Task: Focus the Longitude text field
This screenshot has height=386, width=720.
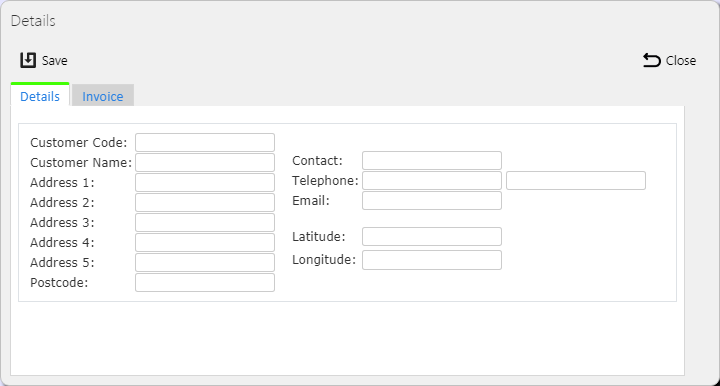Action: 432,260
